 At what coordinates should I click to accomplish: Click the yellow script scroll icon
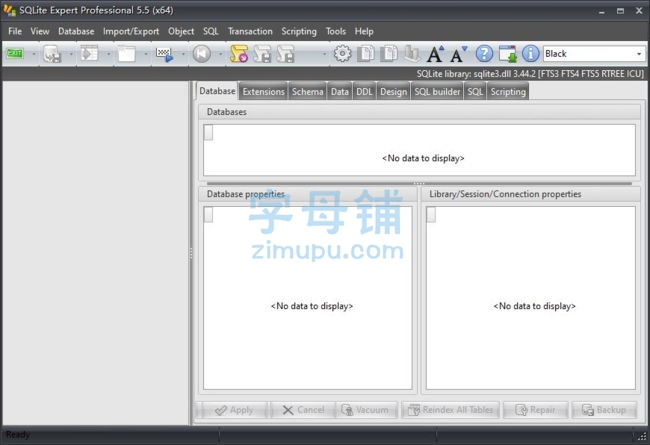pos(239,54)
